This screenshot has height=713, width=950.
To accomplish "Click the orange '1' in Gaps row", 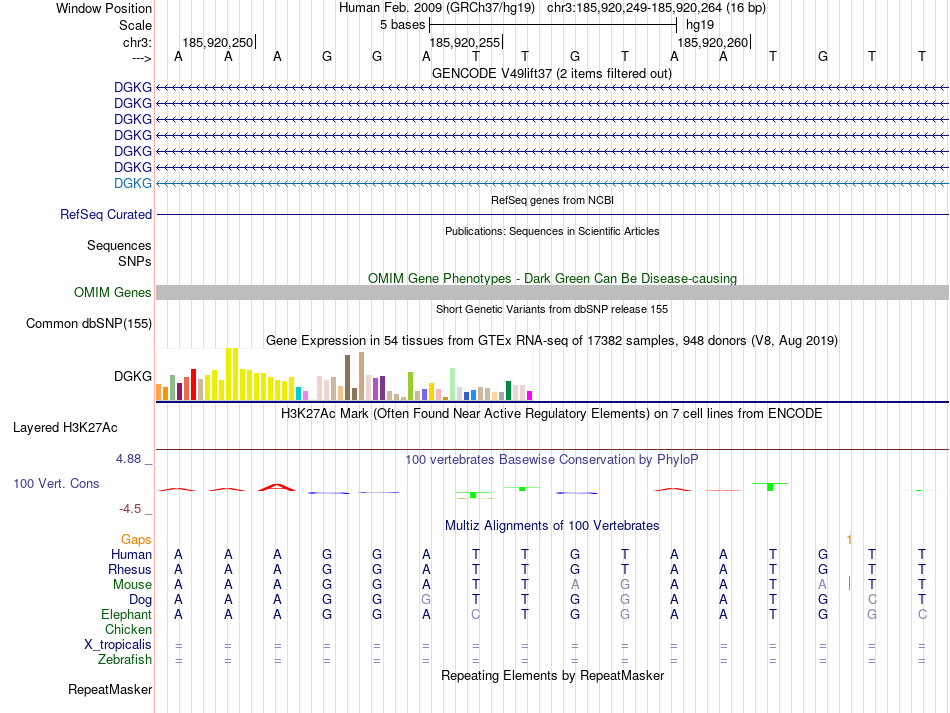I will [849, 539].
